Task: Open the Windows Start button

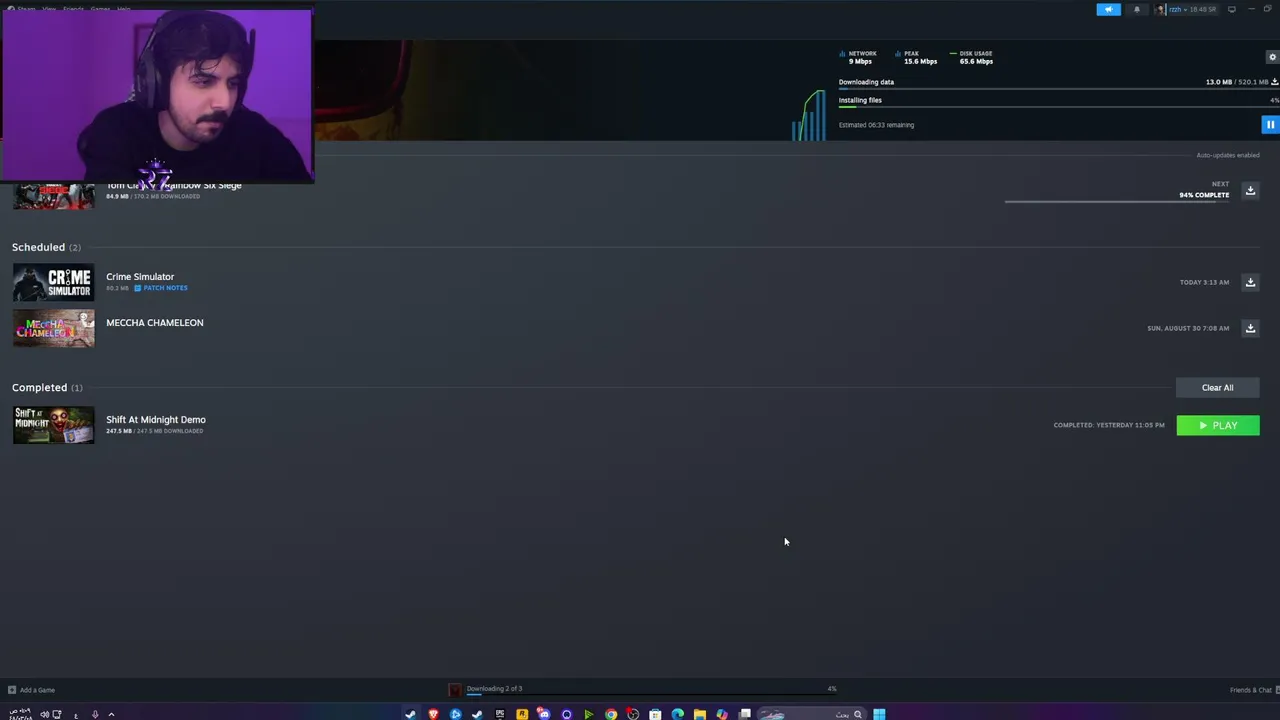Action: point(879,714)
